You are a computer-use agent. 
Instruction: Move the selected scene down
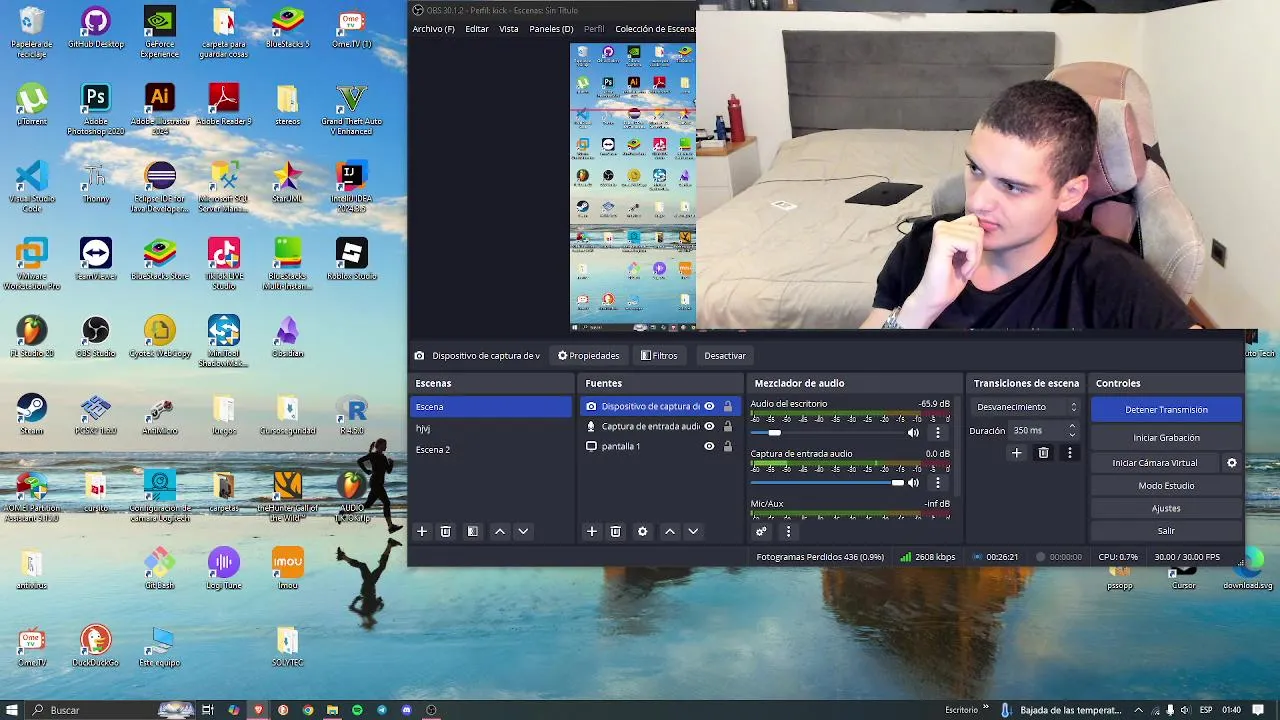(523, 532)
